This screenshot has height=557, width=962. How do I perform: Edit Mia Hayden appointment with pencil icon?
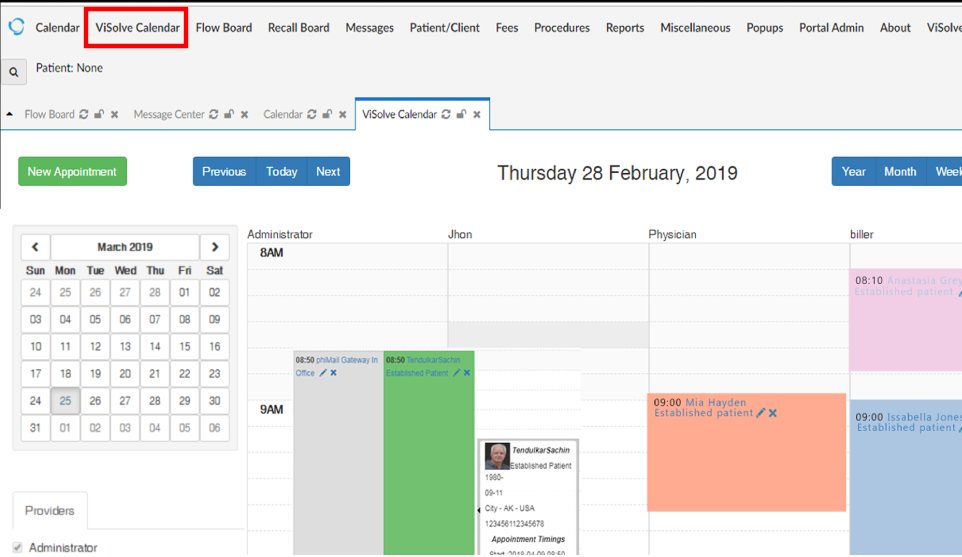click(761, 413)
